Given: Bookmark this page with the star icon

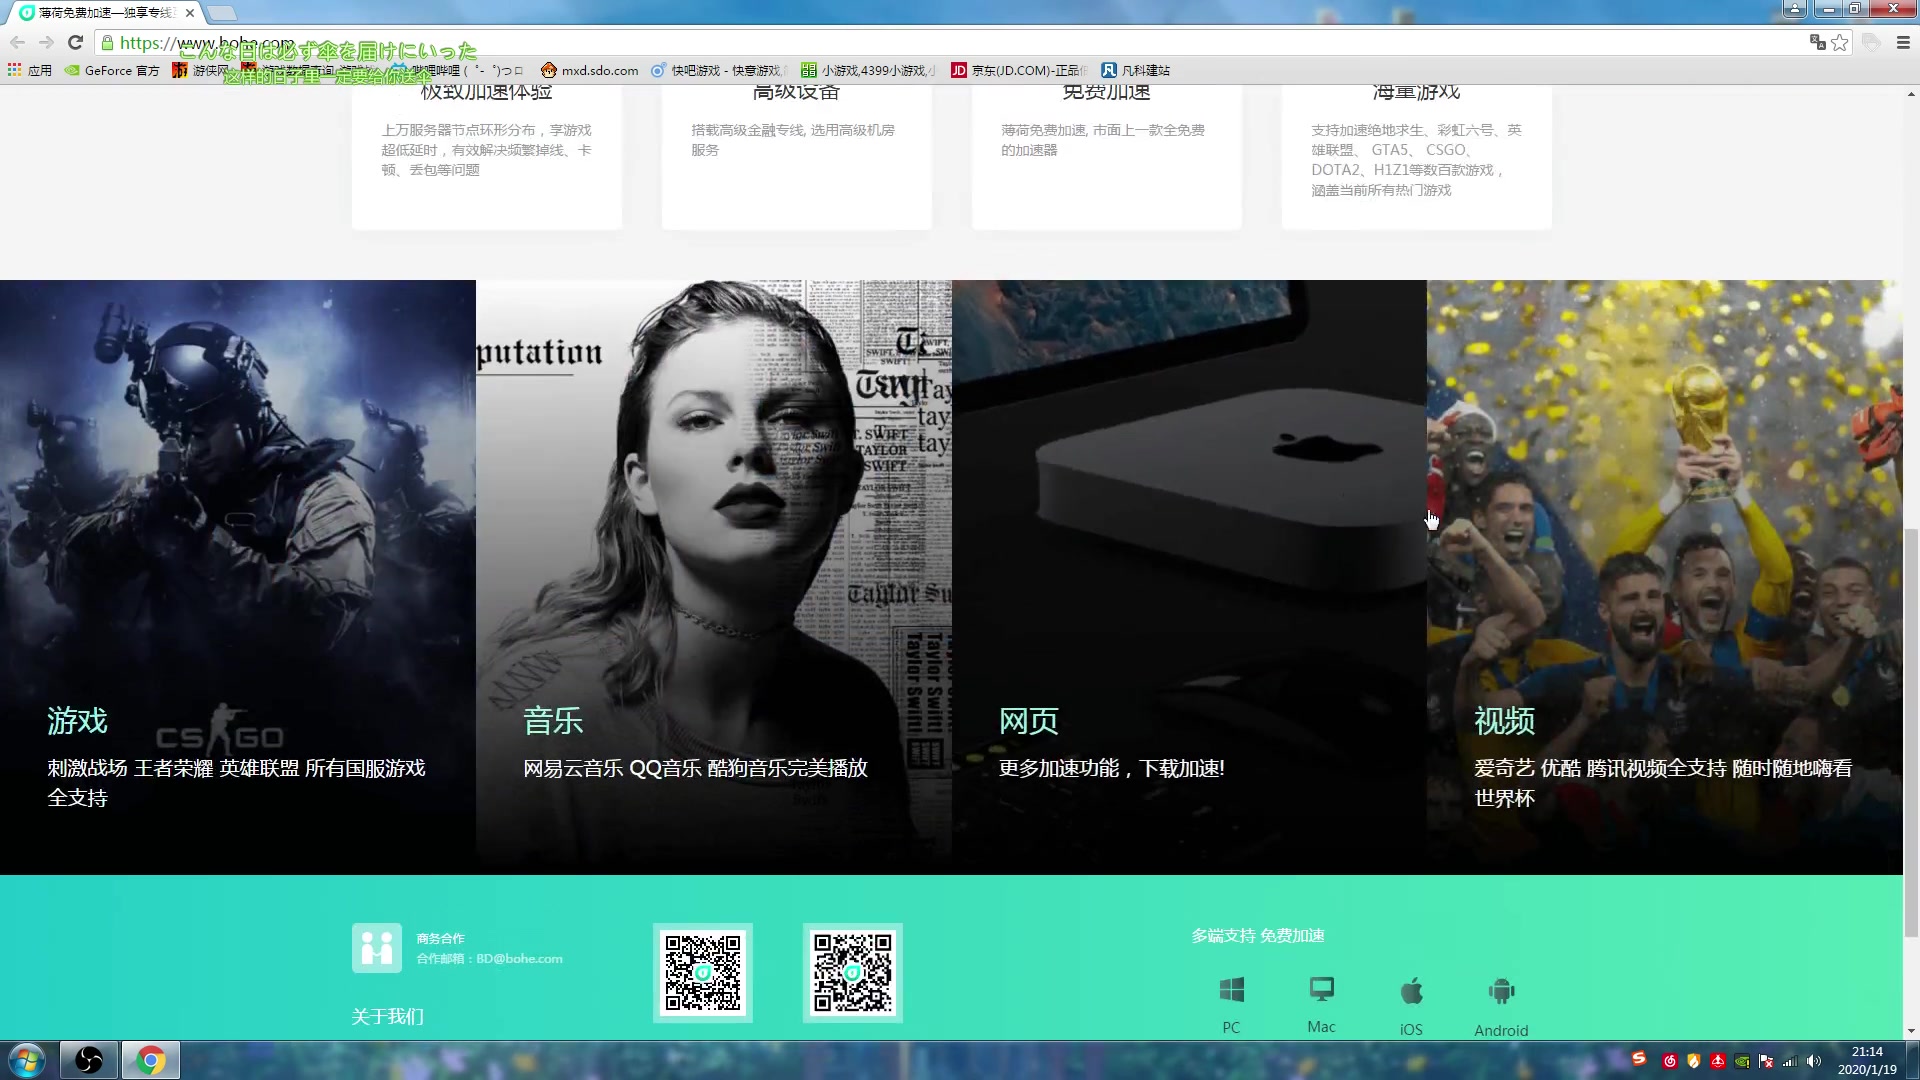Looking at the screenshot, I should click(1839, 42).
